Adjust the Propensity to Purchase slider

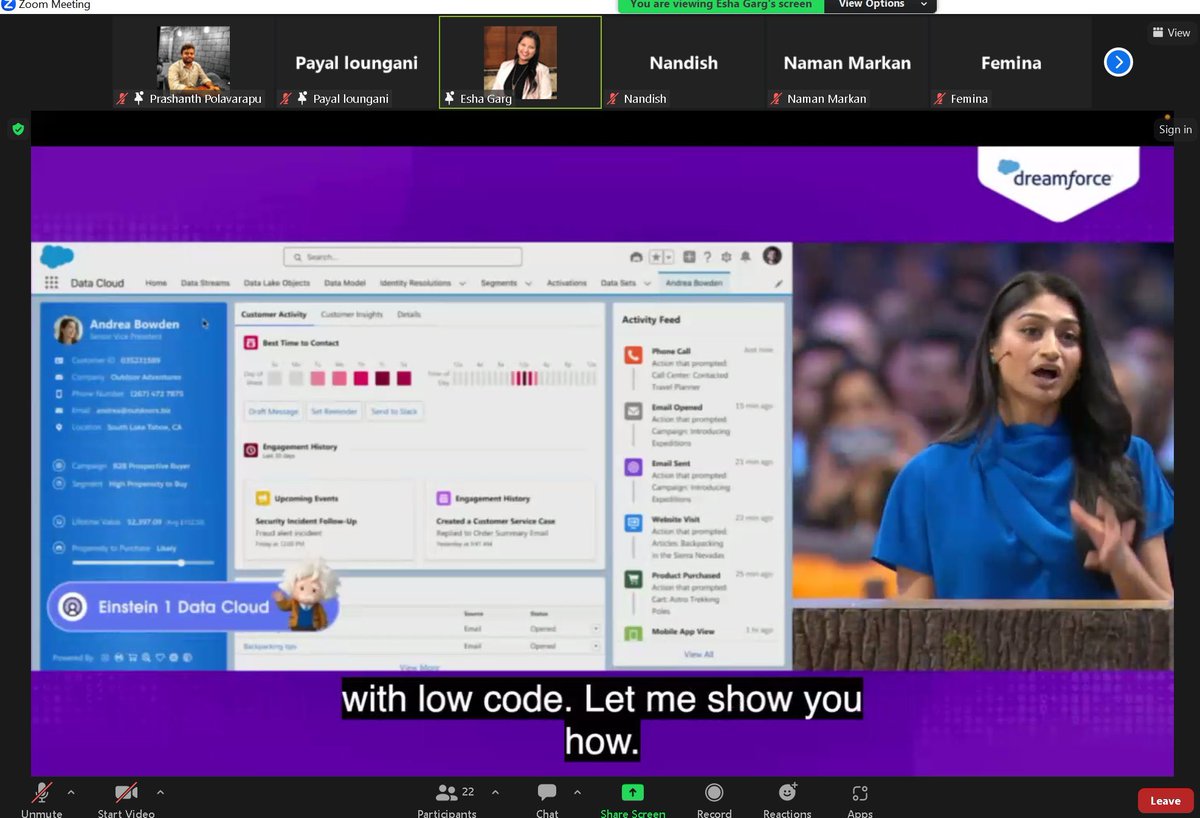click(x=181, y=563)
